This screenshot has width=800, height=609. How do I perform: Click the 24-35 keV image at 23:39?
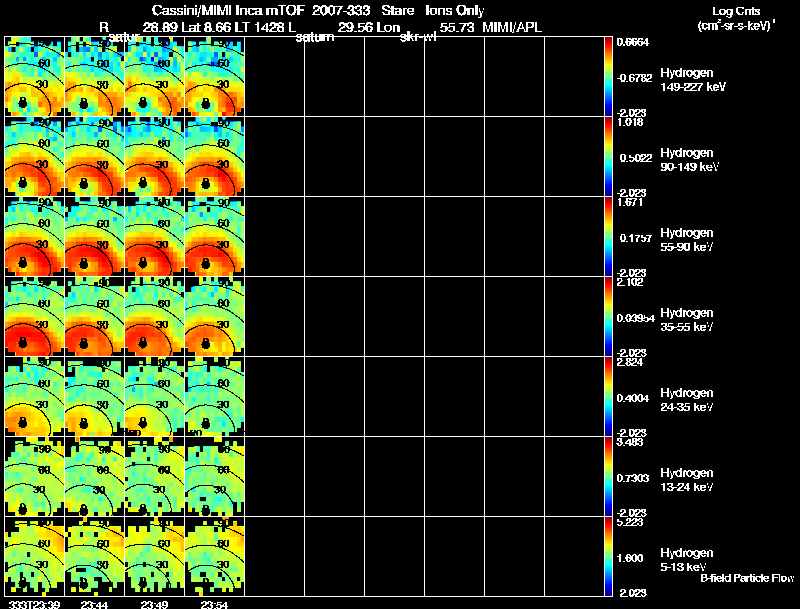tap(35, 397)
